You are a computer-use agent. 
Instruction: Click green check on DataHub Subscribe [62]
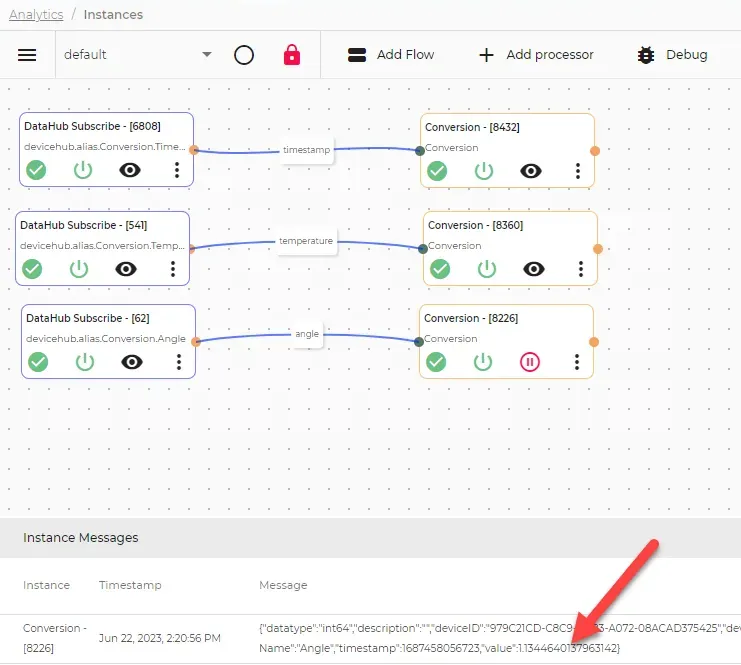38,362
